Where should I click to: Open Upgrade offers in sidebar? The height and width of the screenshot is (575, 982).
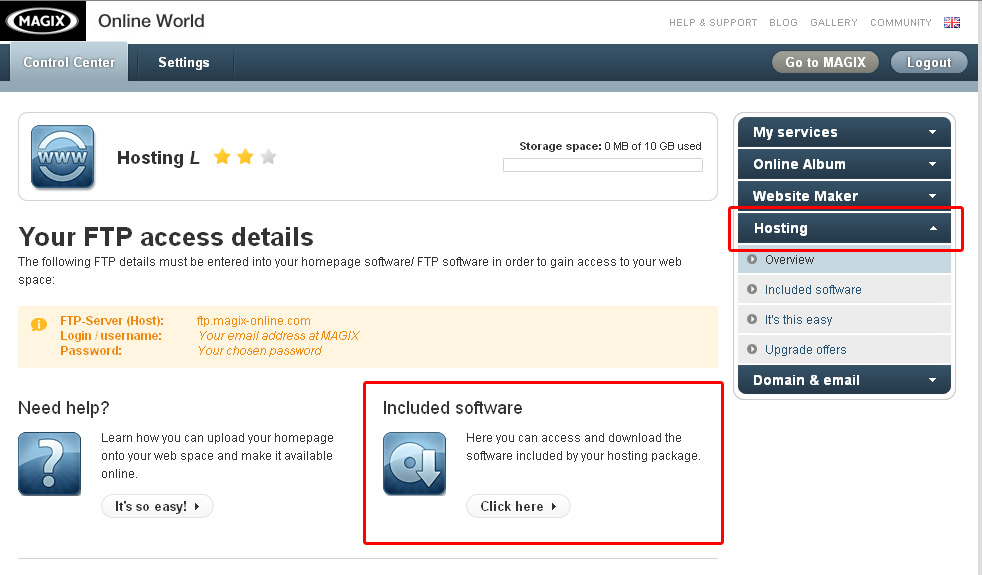click(844, 350)
